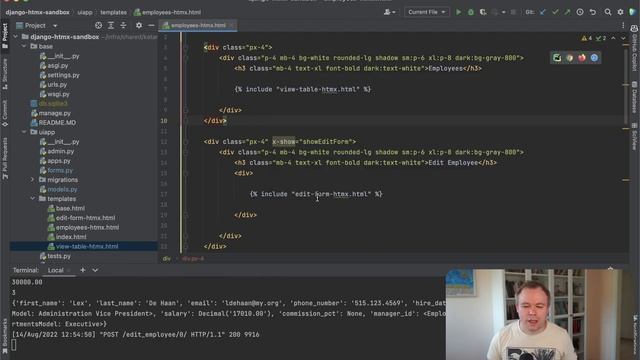Click Git update project arrow icon
Viewport: 640px width, 360px height.
[x=542, y=12]
